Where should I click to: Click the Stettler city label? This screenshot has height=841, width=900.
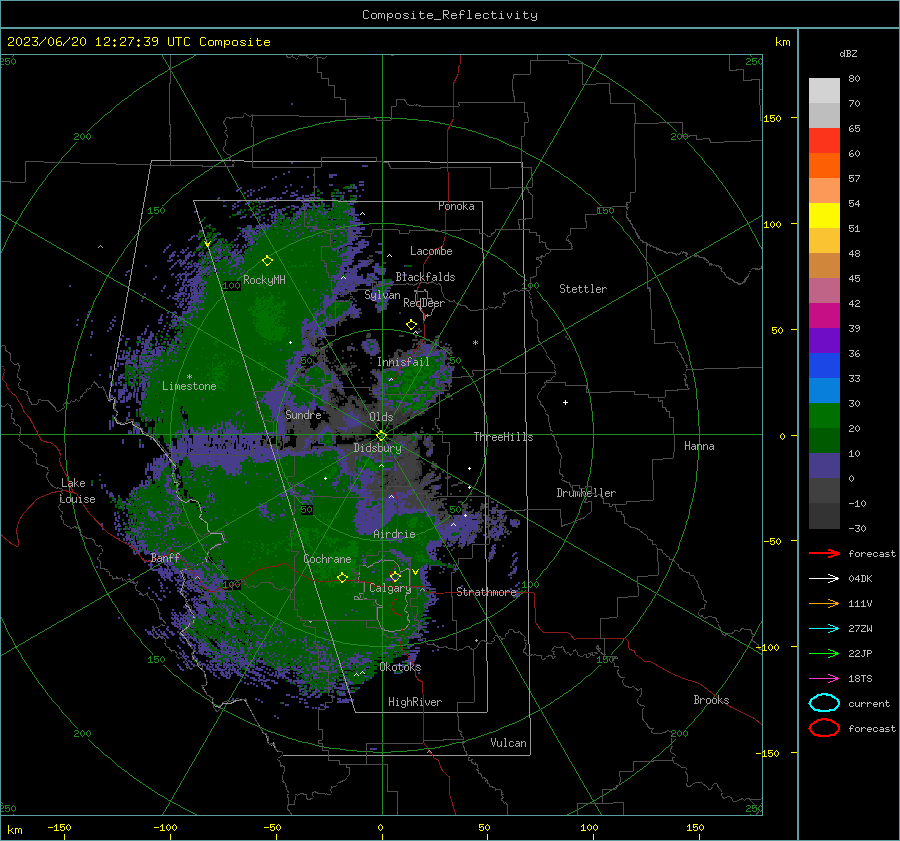point(583,289)
